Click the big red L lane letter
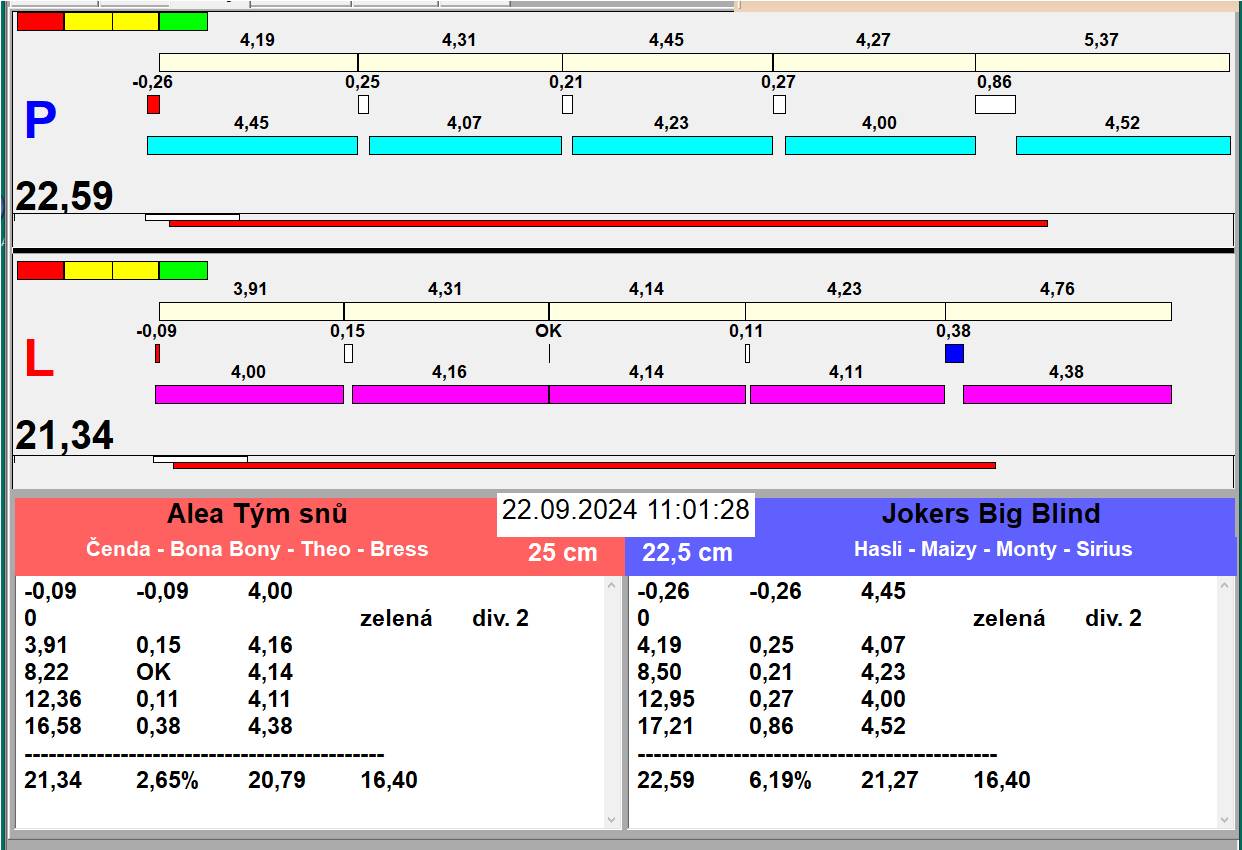 tap(38, 360)
